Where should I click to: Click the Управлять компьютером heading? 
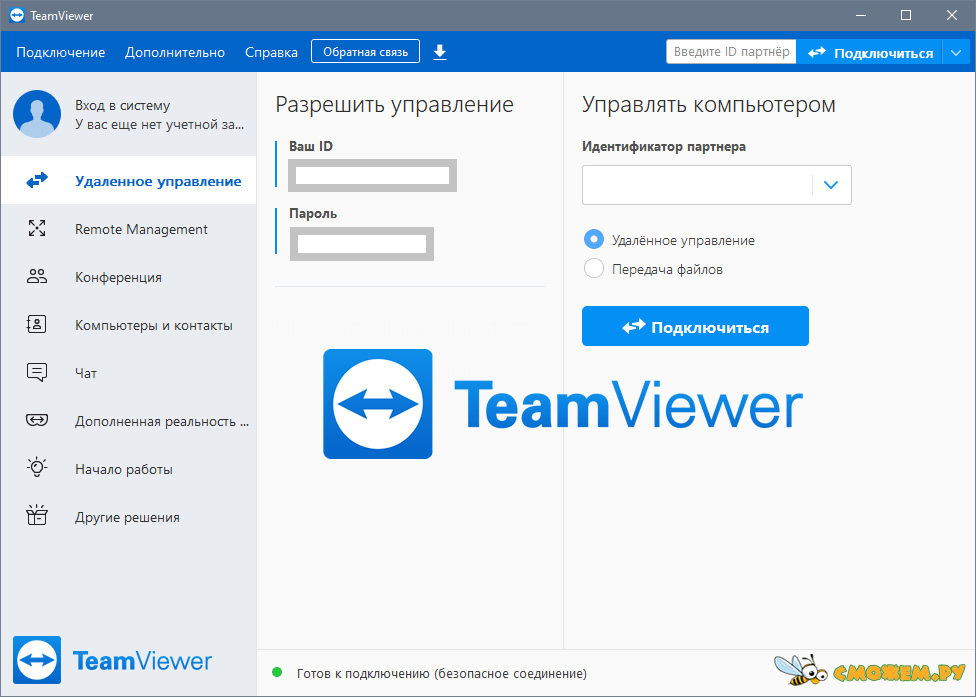708,105
